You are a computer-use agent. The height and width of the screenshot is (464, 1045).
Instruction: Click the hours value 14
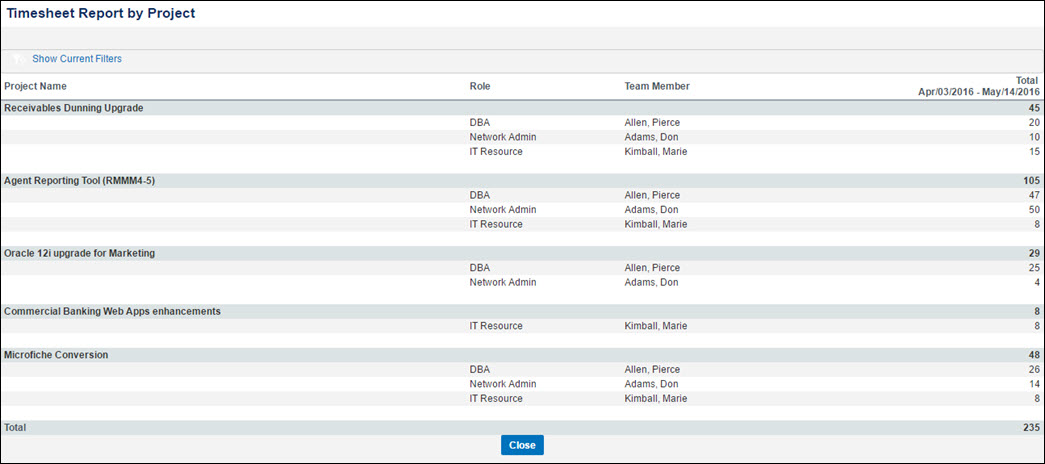point(1034,385)
